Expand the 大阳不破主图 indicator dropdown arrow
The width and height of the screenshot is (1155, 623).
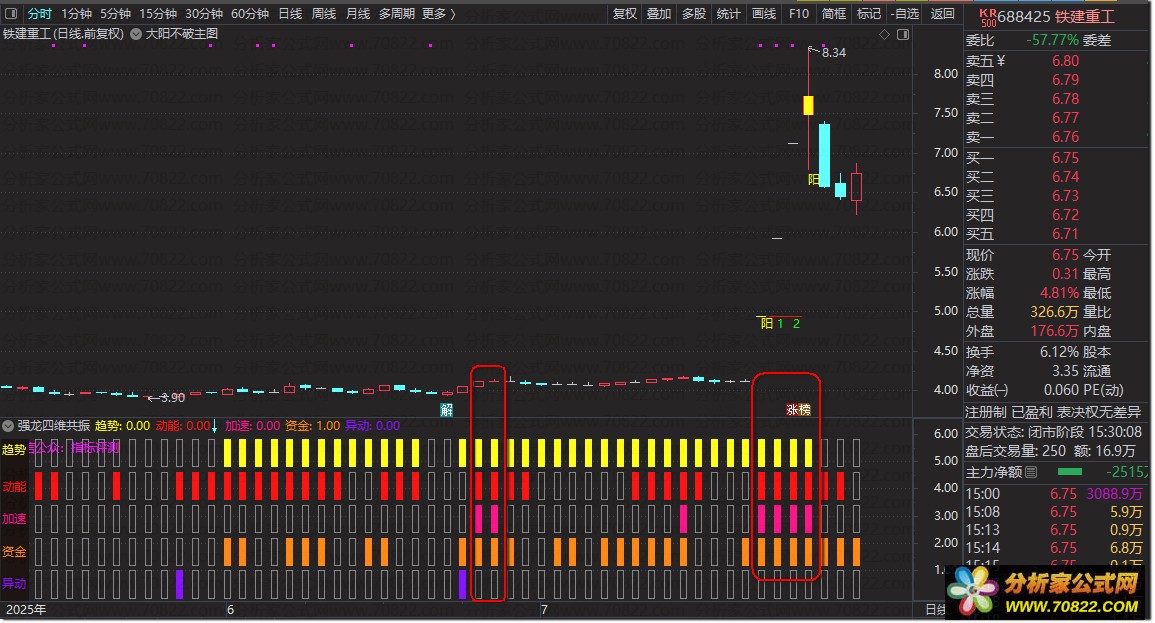pyautogui.click(x=136, y=34)
